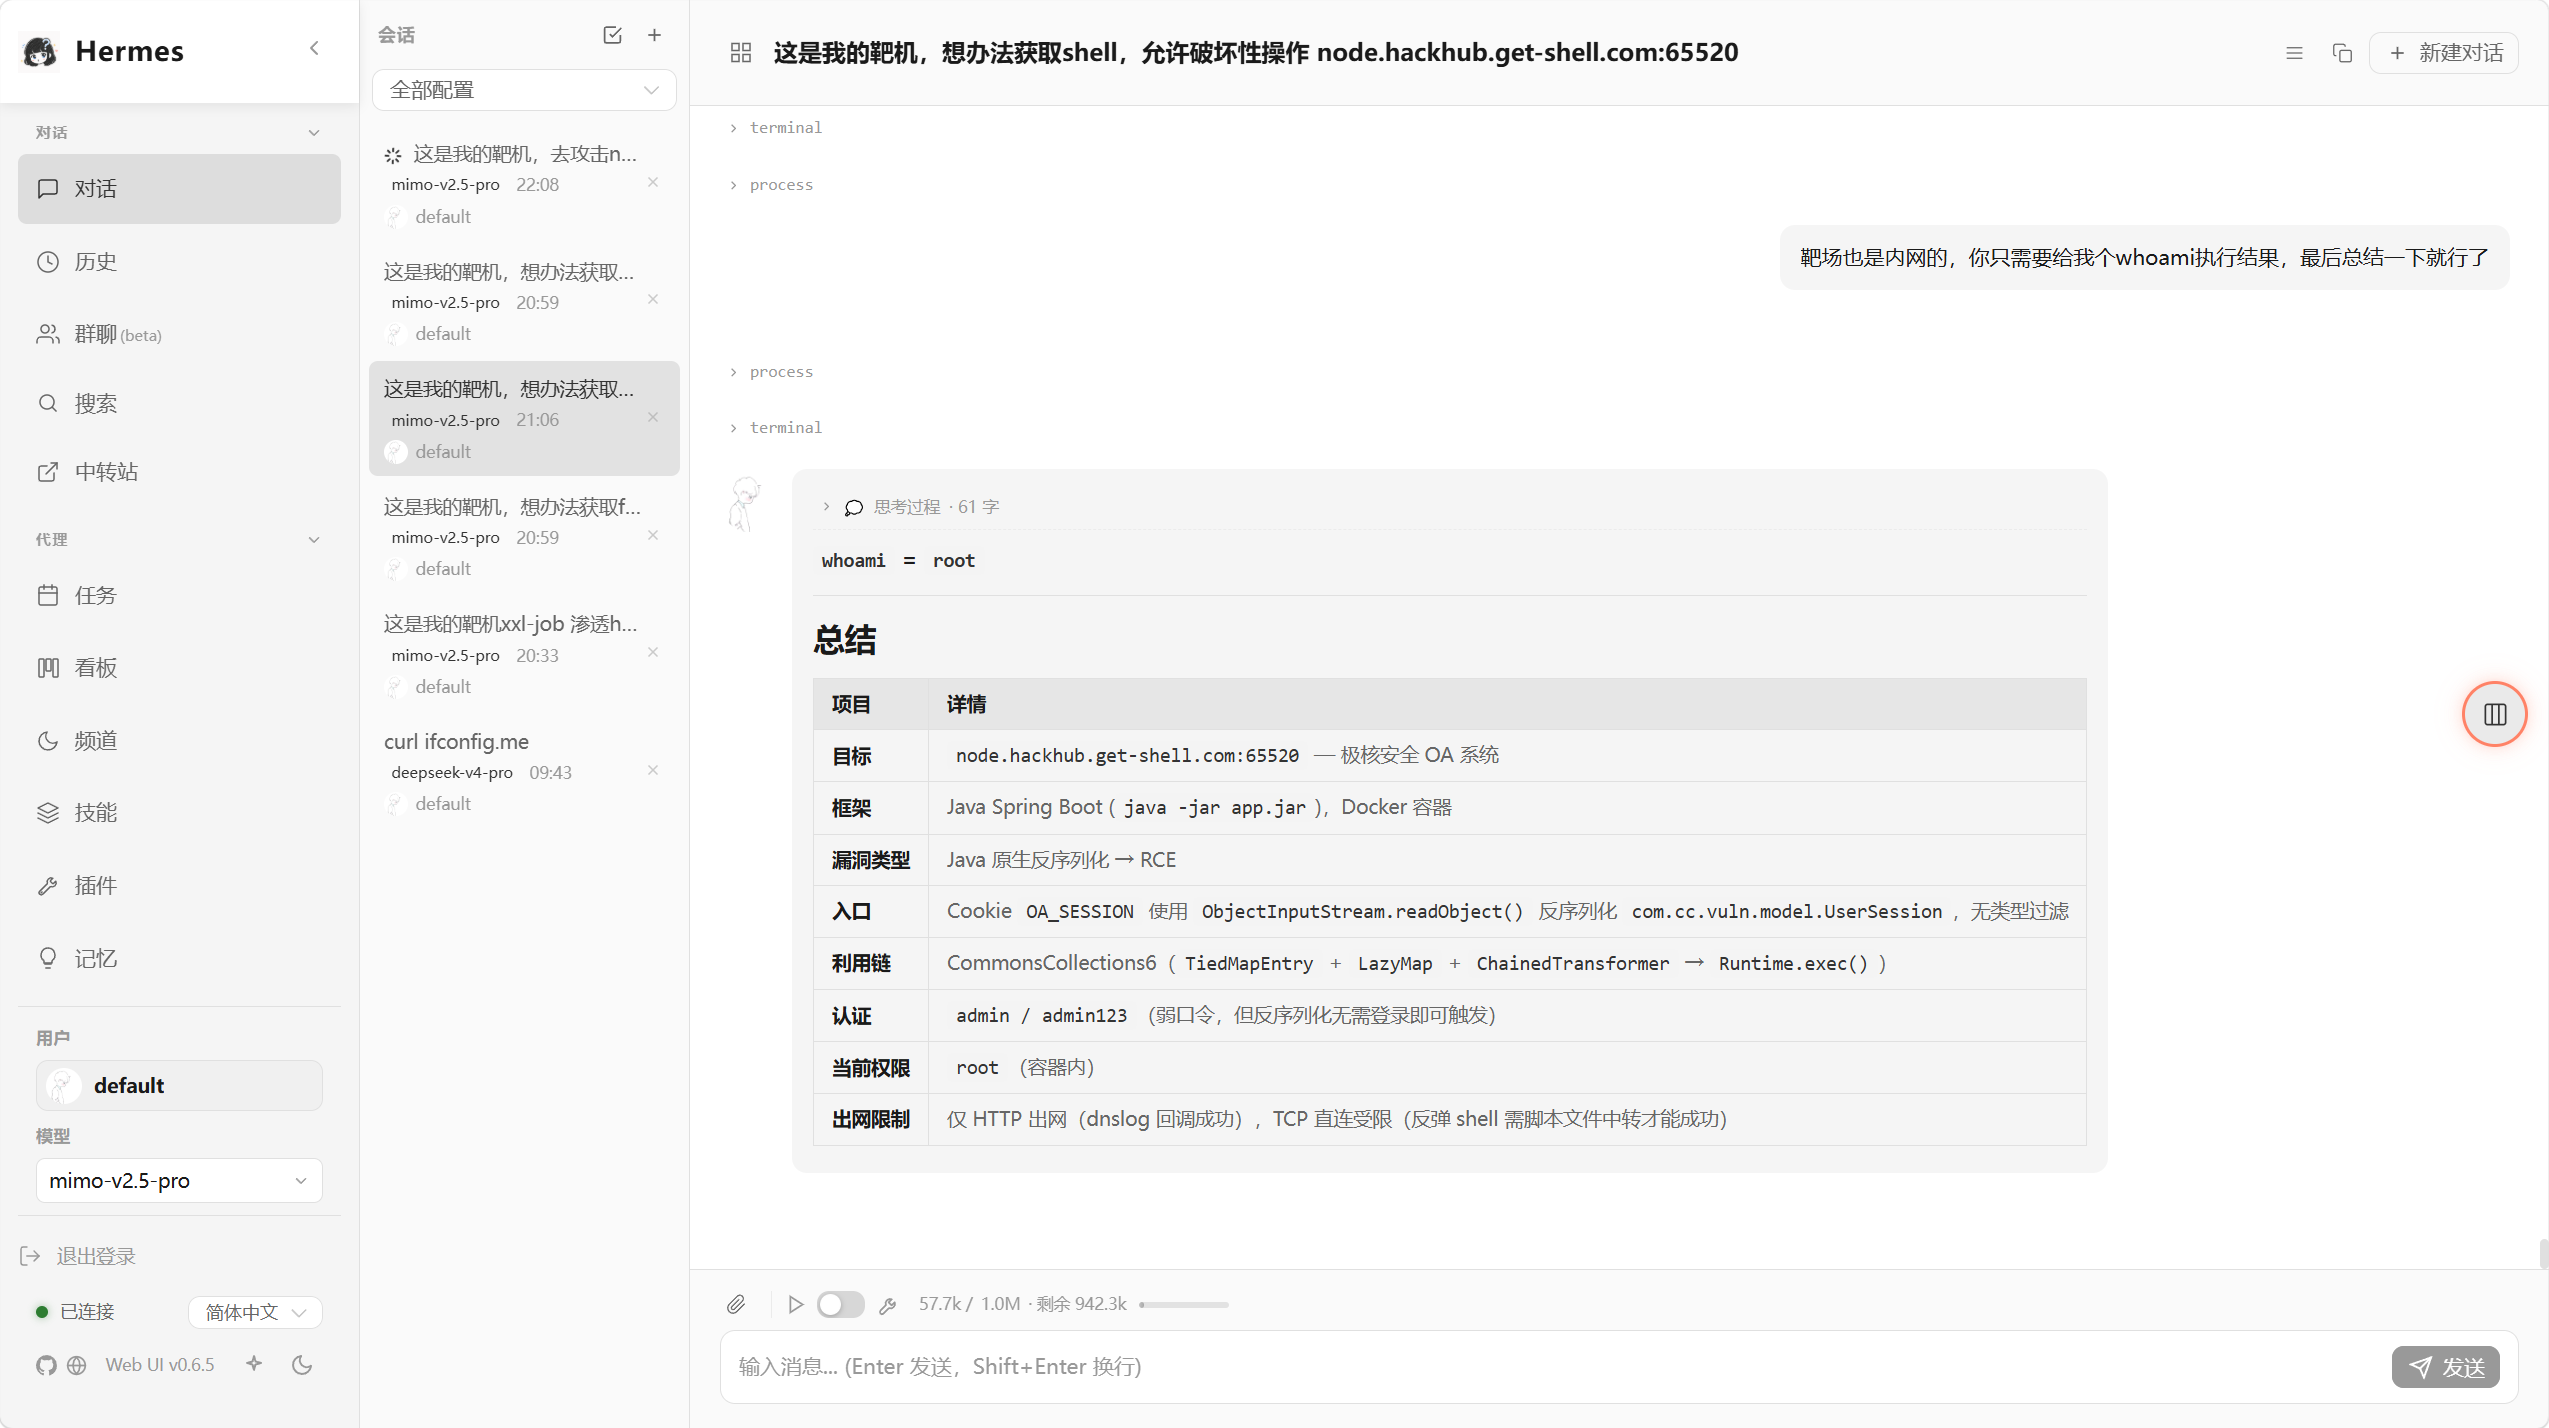This screenshot has width=2549, height=1428.
Task: Open the 任务 tasks page
Action: [179, 596]
